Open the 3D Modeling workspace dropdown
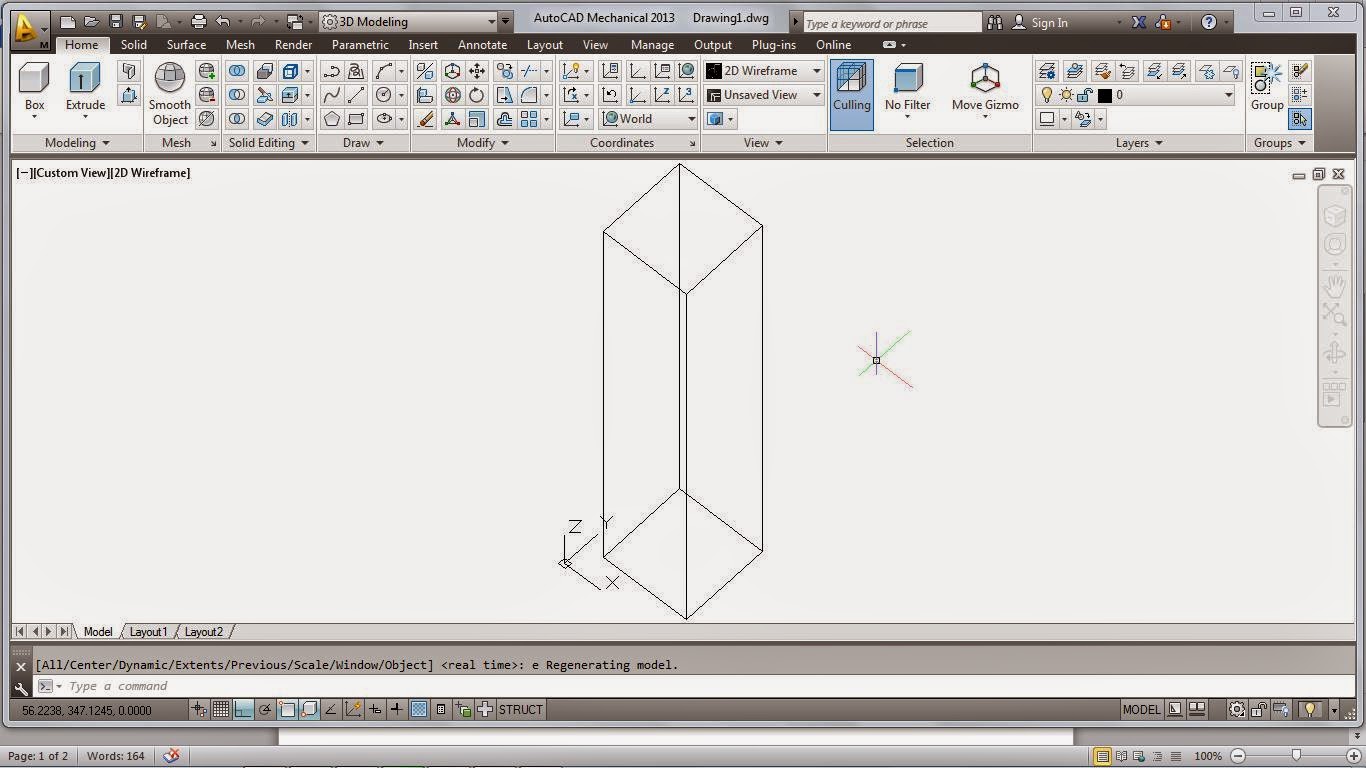 coord(490,20)
